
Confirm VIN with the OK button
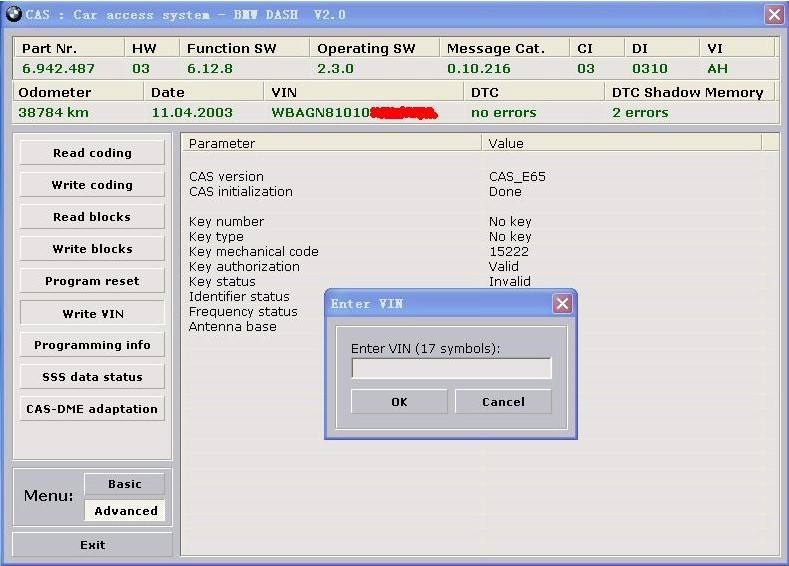pos(399,402)
